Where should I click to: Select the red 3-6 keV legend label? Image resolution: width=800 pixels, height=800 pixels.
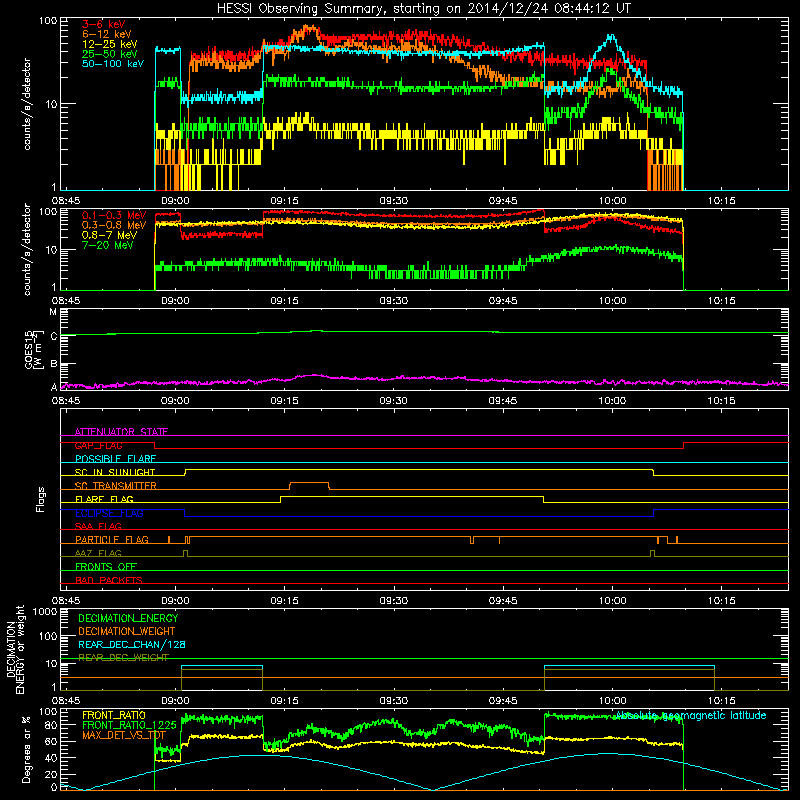pos(103,24)
